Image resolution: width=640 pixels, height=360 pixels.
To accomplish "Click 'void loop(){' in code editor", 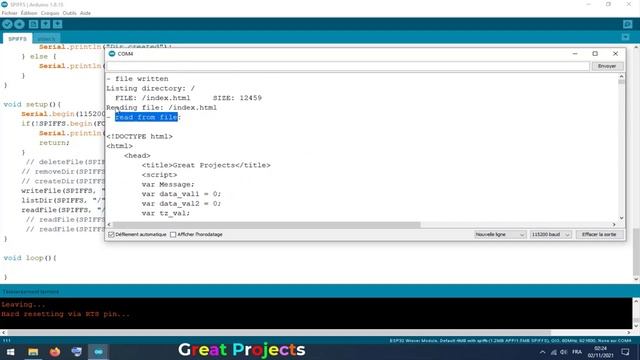I will pos(30,258).
